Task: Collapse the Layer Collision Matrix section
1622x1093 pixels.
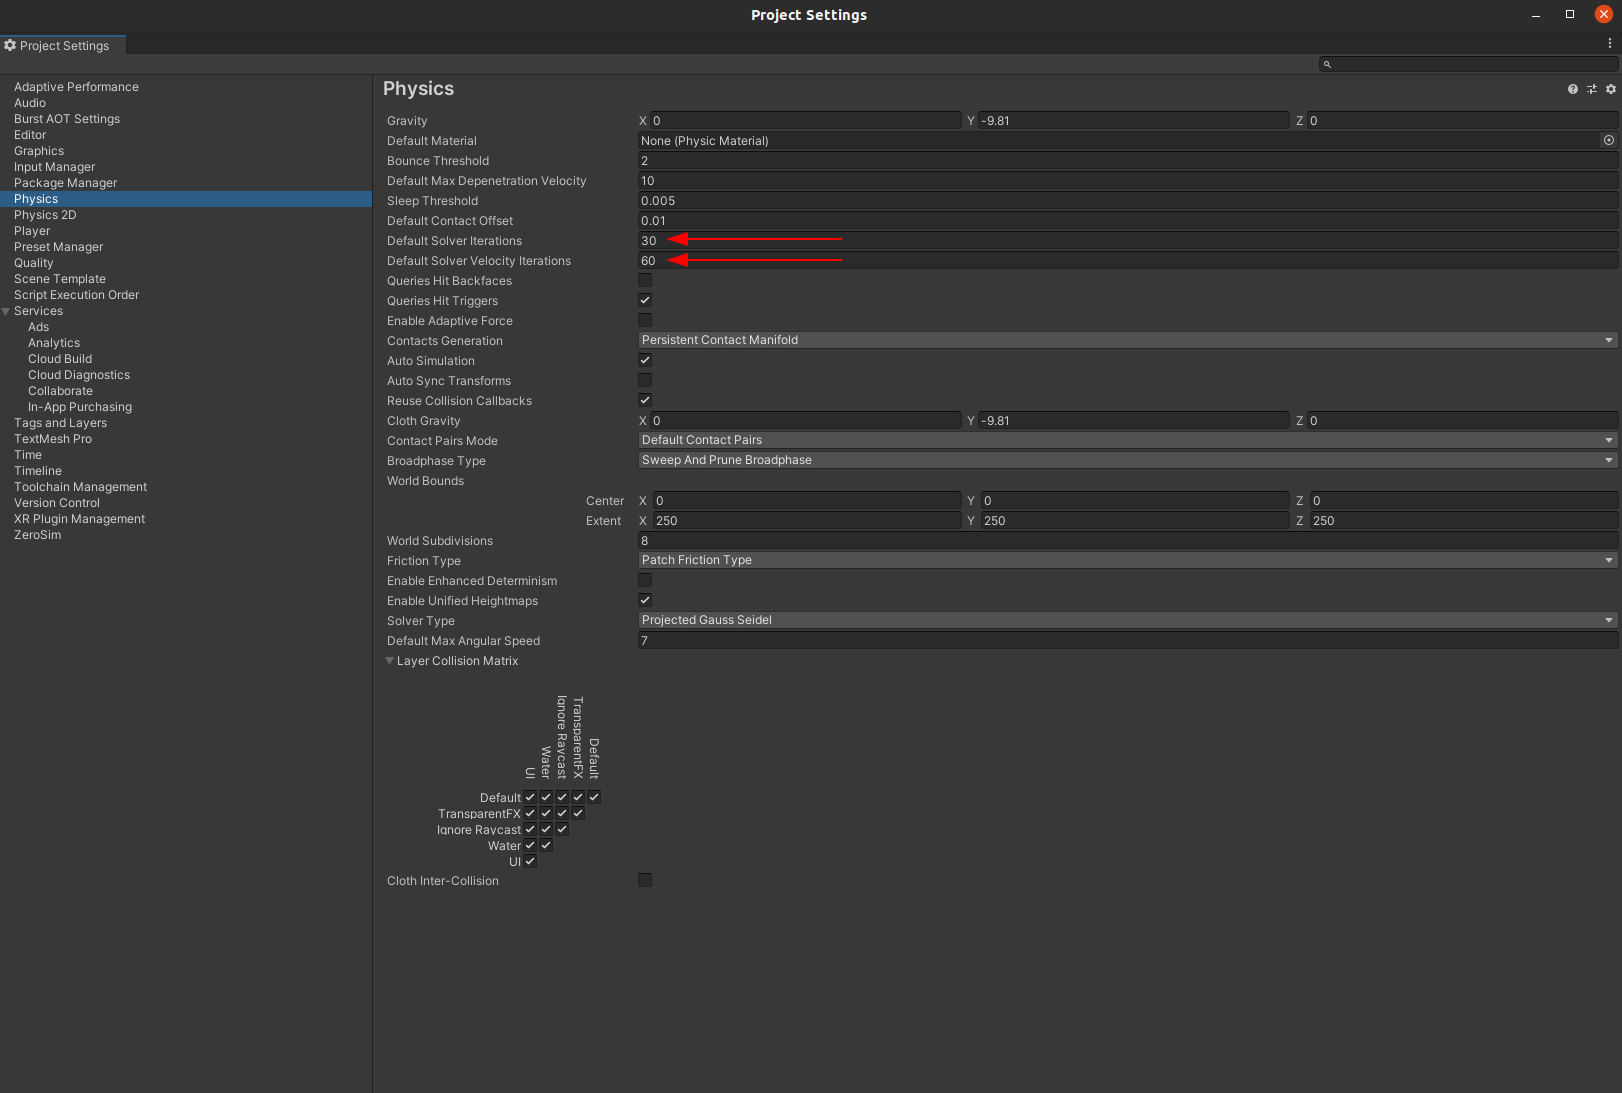Action: tap(390, 661)
